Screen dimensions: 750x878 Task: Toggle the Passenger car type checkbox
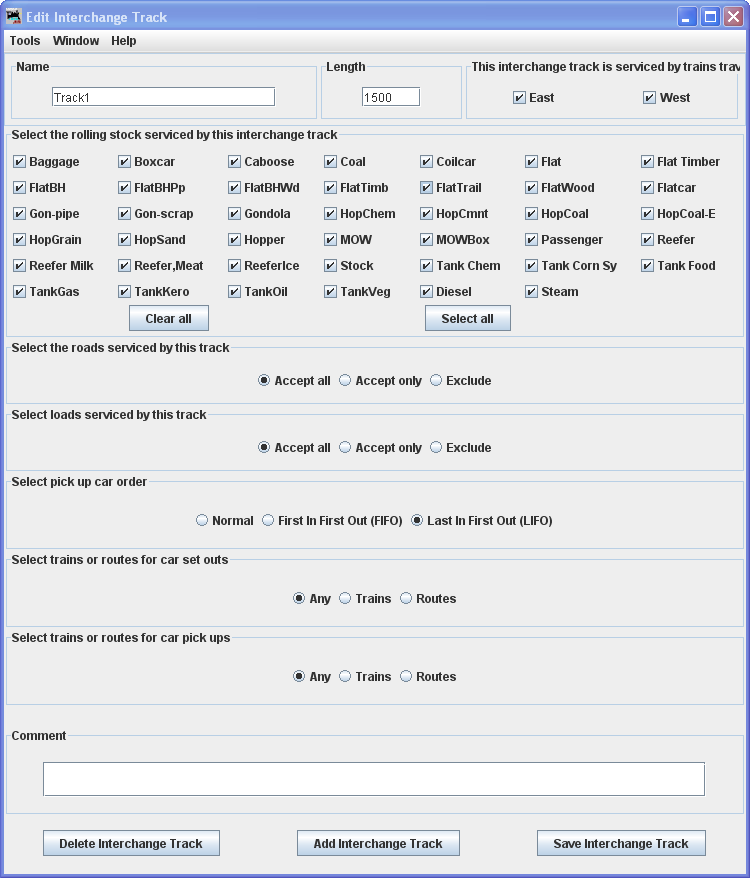[x=532, y=240]
